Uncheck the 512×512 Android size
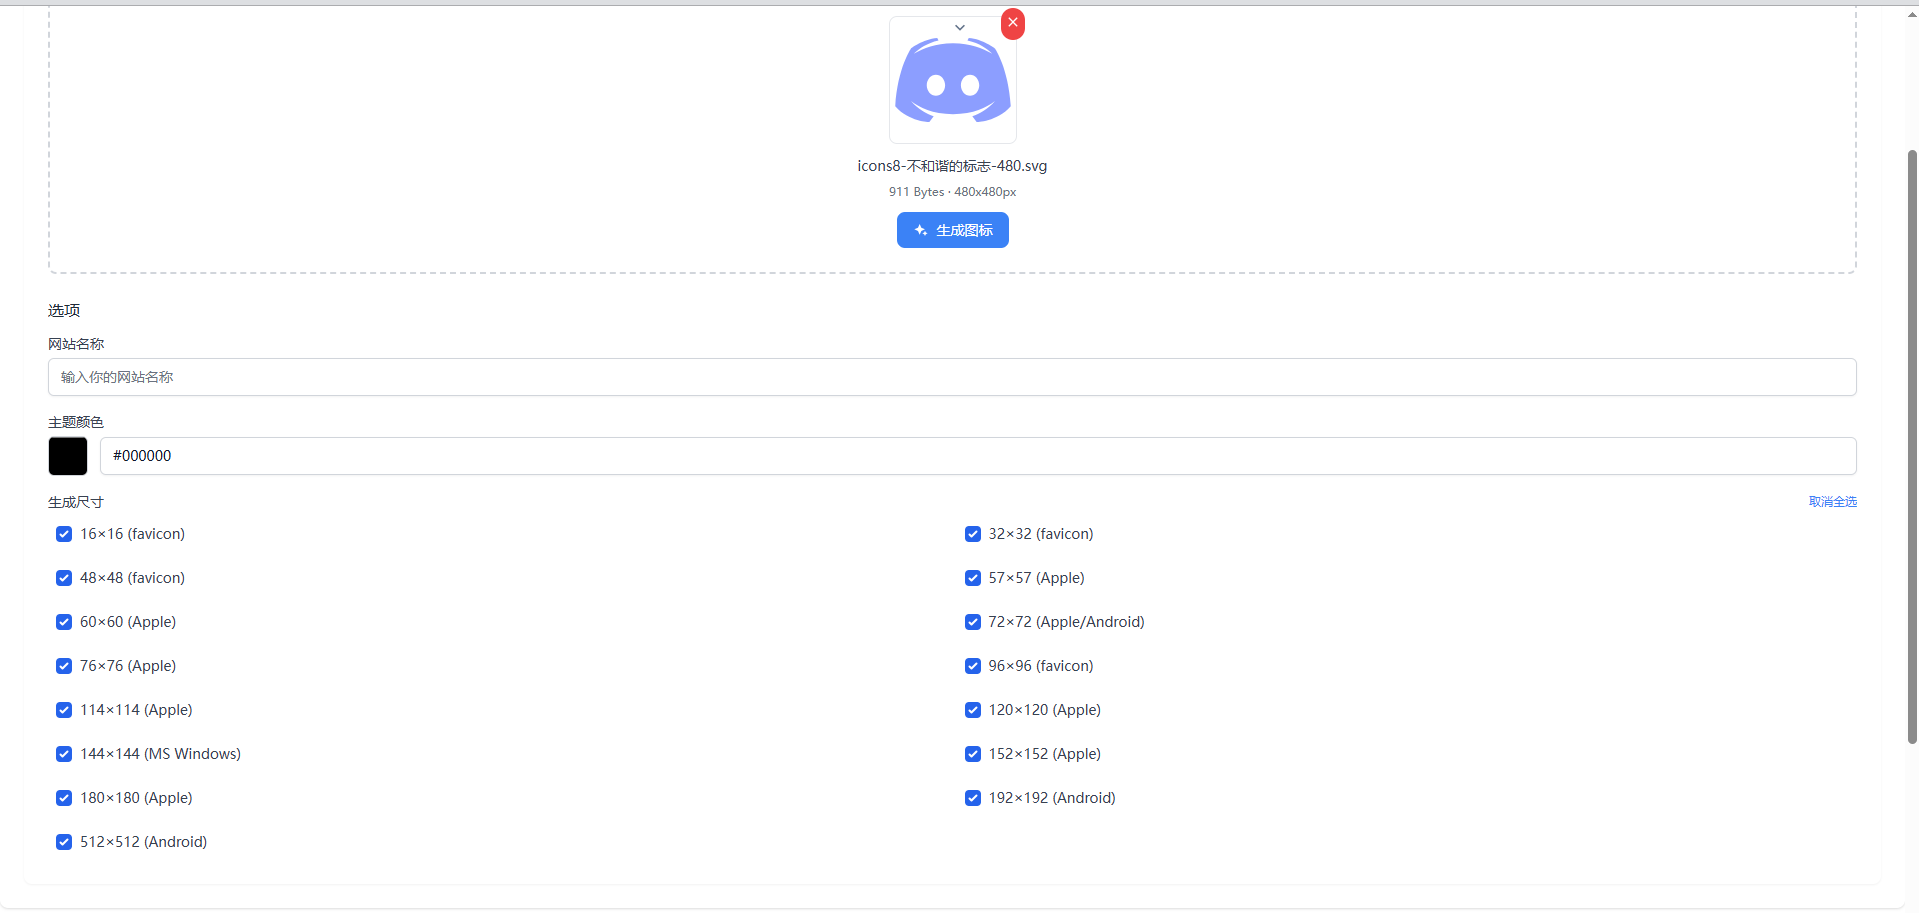The image size is (1919, 913). point(64,842)
